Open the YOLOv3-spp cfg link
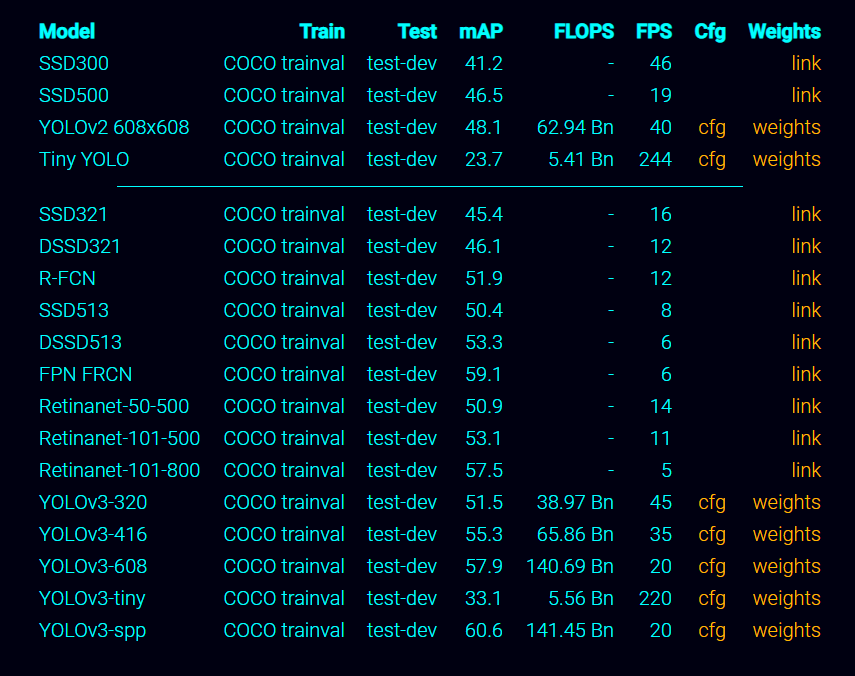Screen dimensions: 855x676 point(712,632)
